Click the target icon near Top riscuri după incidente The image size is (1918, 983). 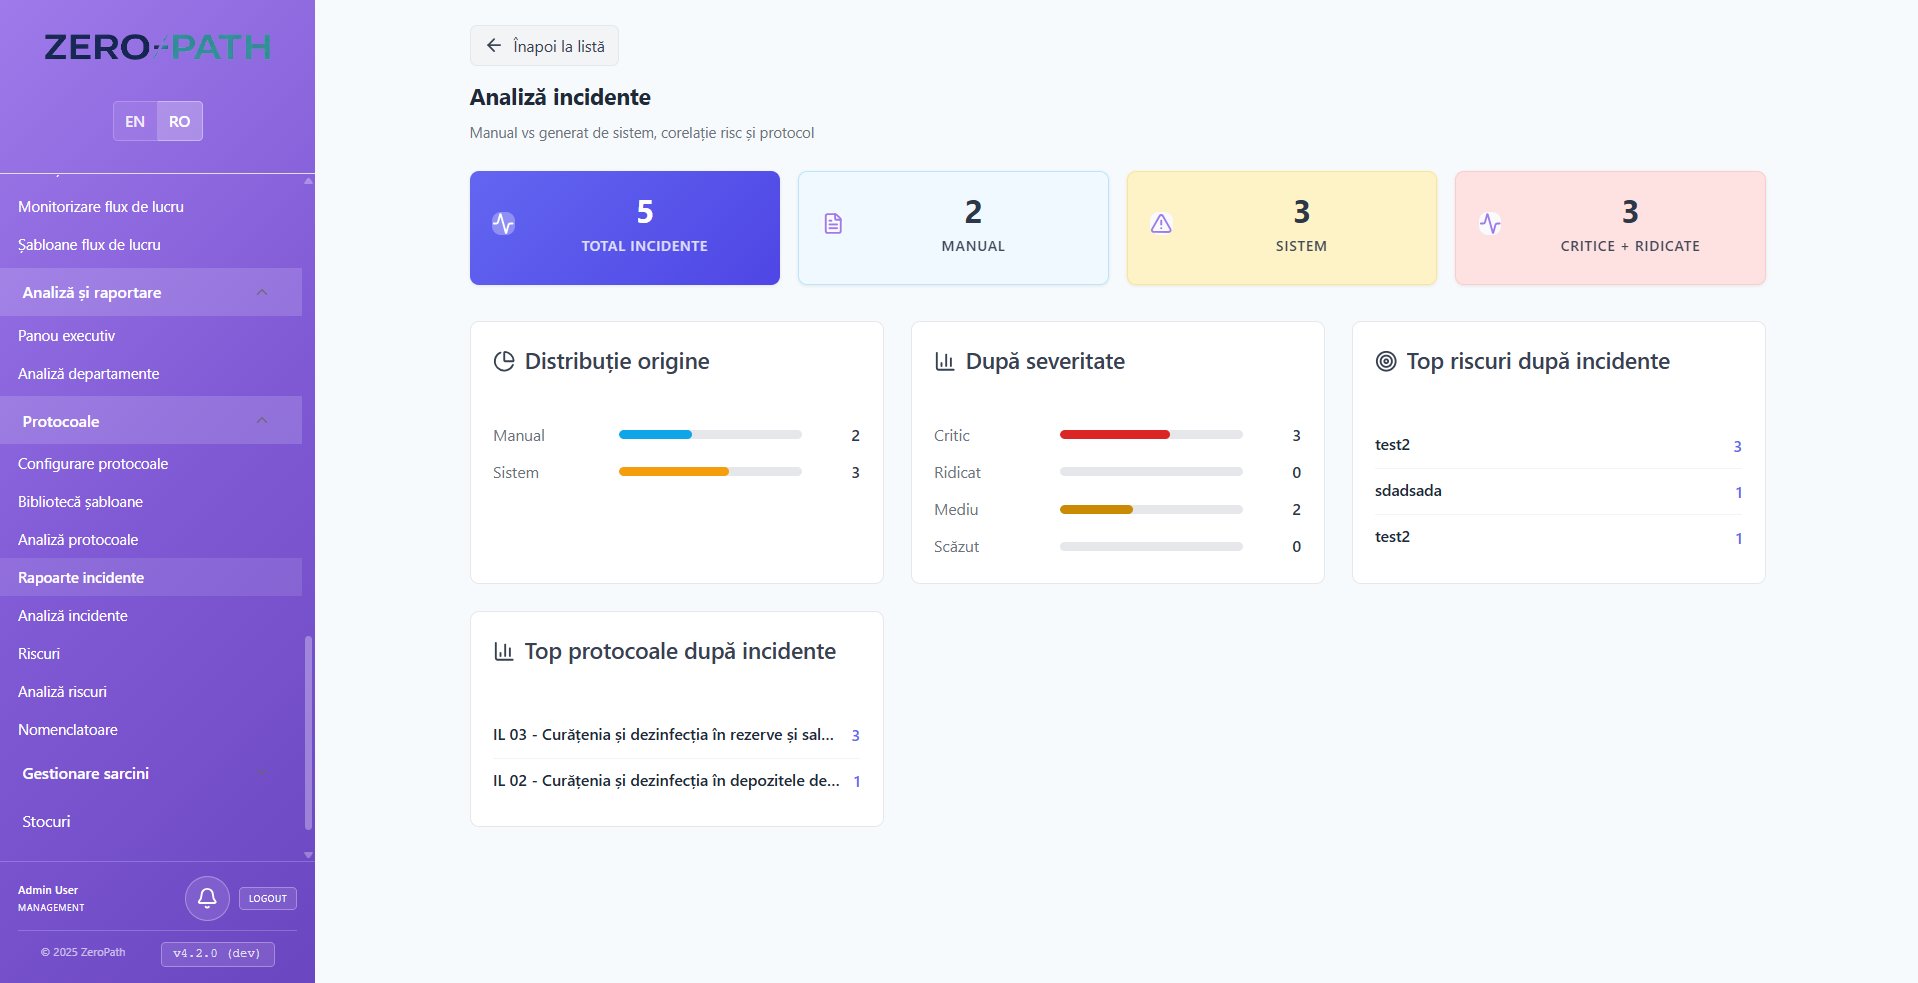pyautogui.click(x=1385, y=361)
